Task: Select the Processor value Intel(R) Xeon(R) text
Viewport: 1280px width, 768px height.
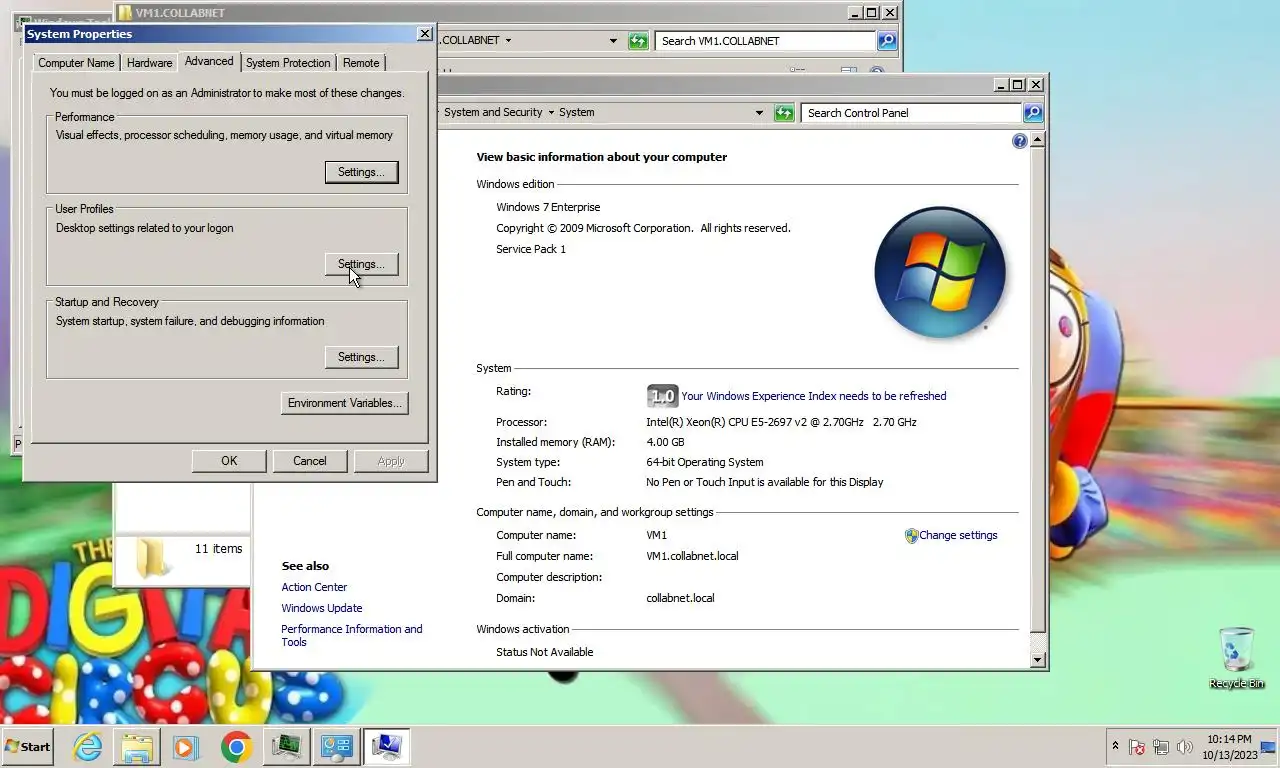Action: pos(781,422)
